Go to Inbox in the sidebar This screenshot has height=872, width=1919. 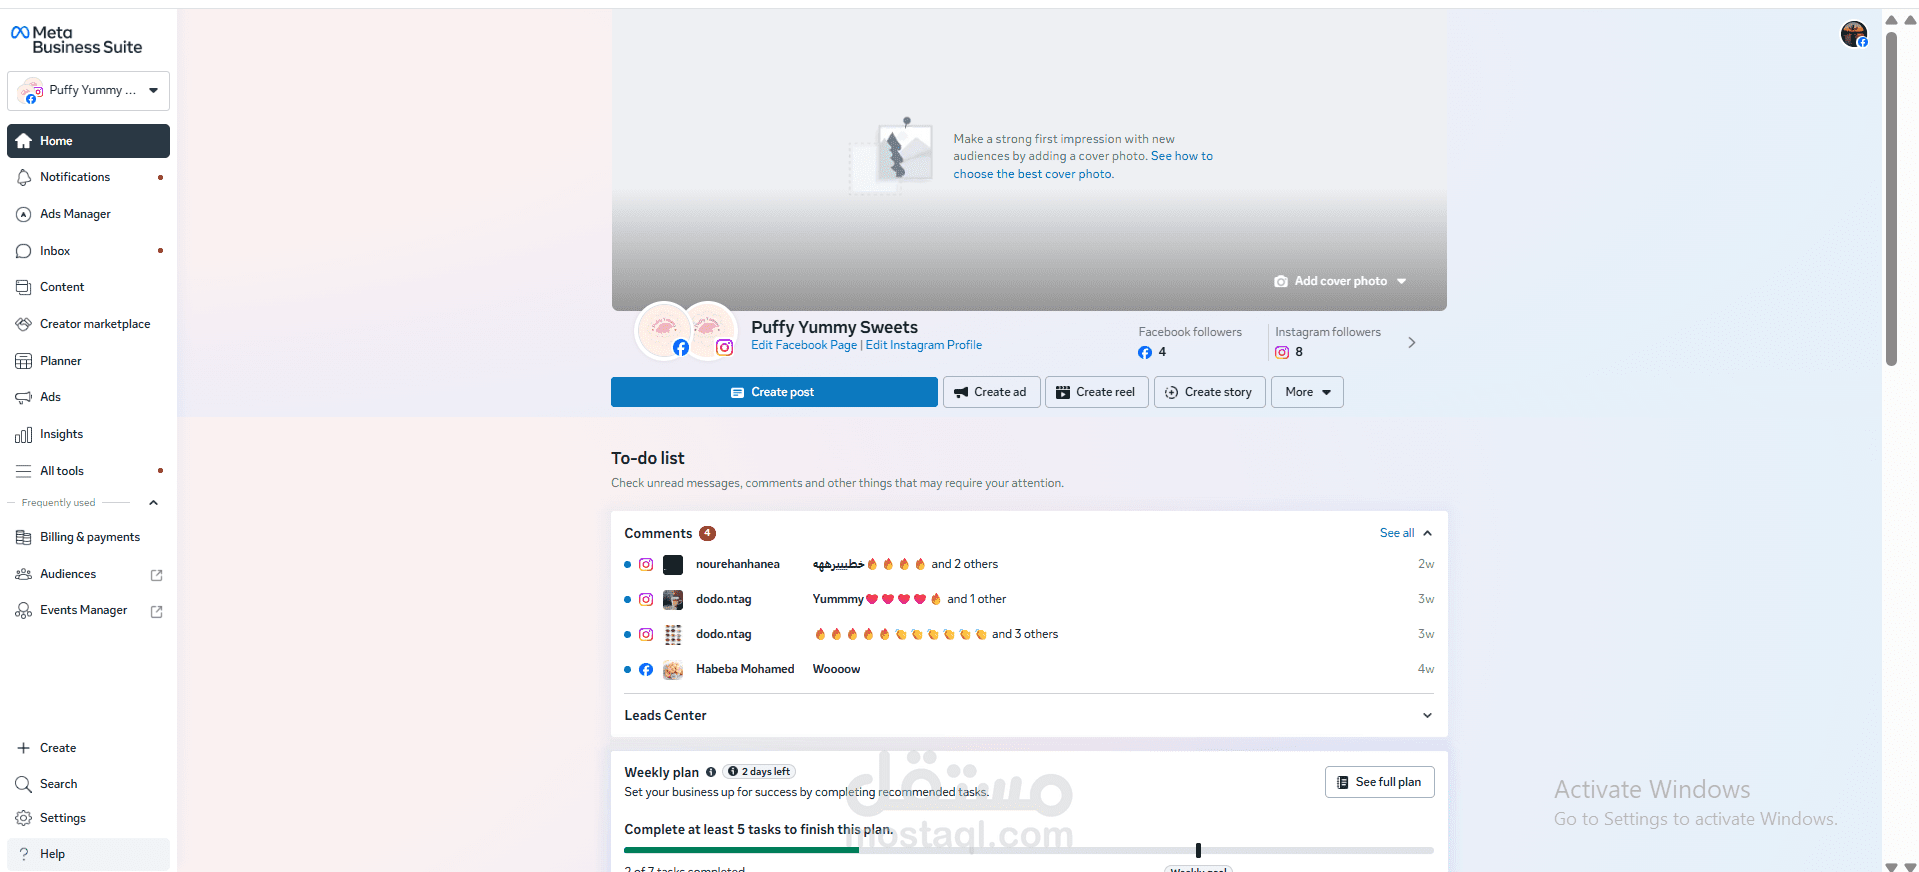pos(88,251)
